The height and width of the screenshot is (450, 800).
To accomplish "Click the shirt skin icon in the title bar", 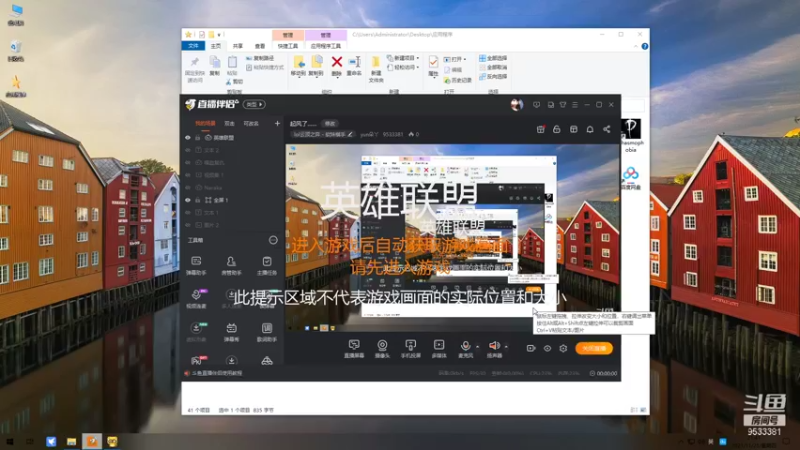I will click(x=563, y=105).
